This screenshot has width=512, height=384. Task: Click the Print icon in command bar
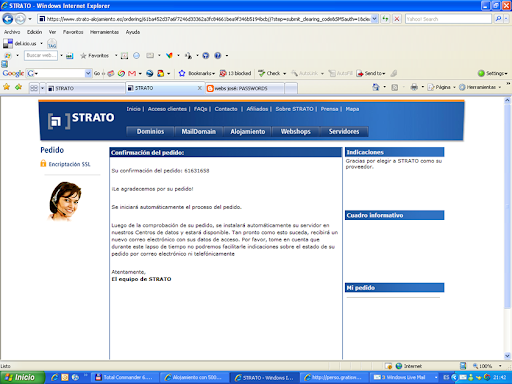click(x=414, y=87)
